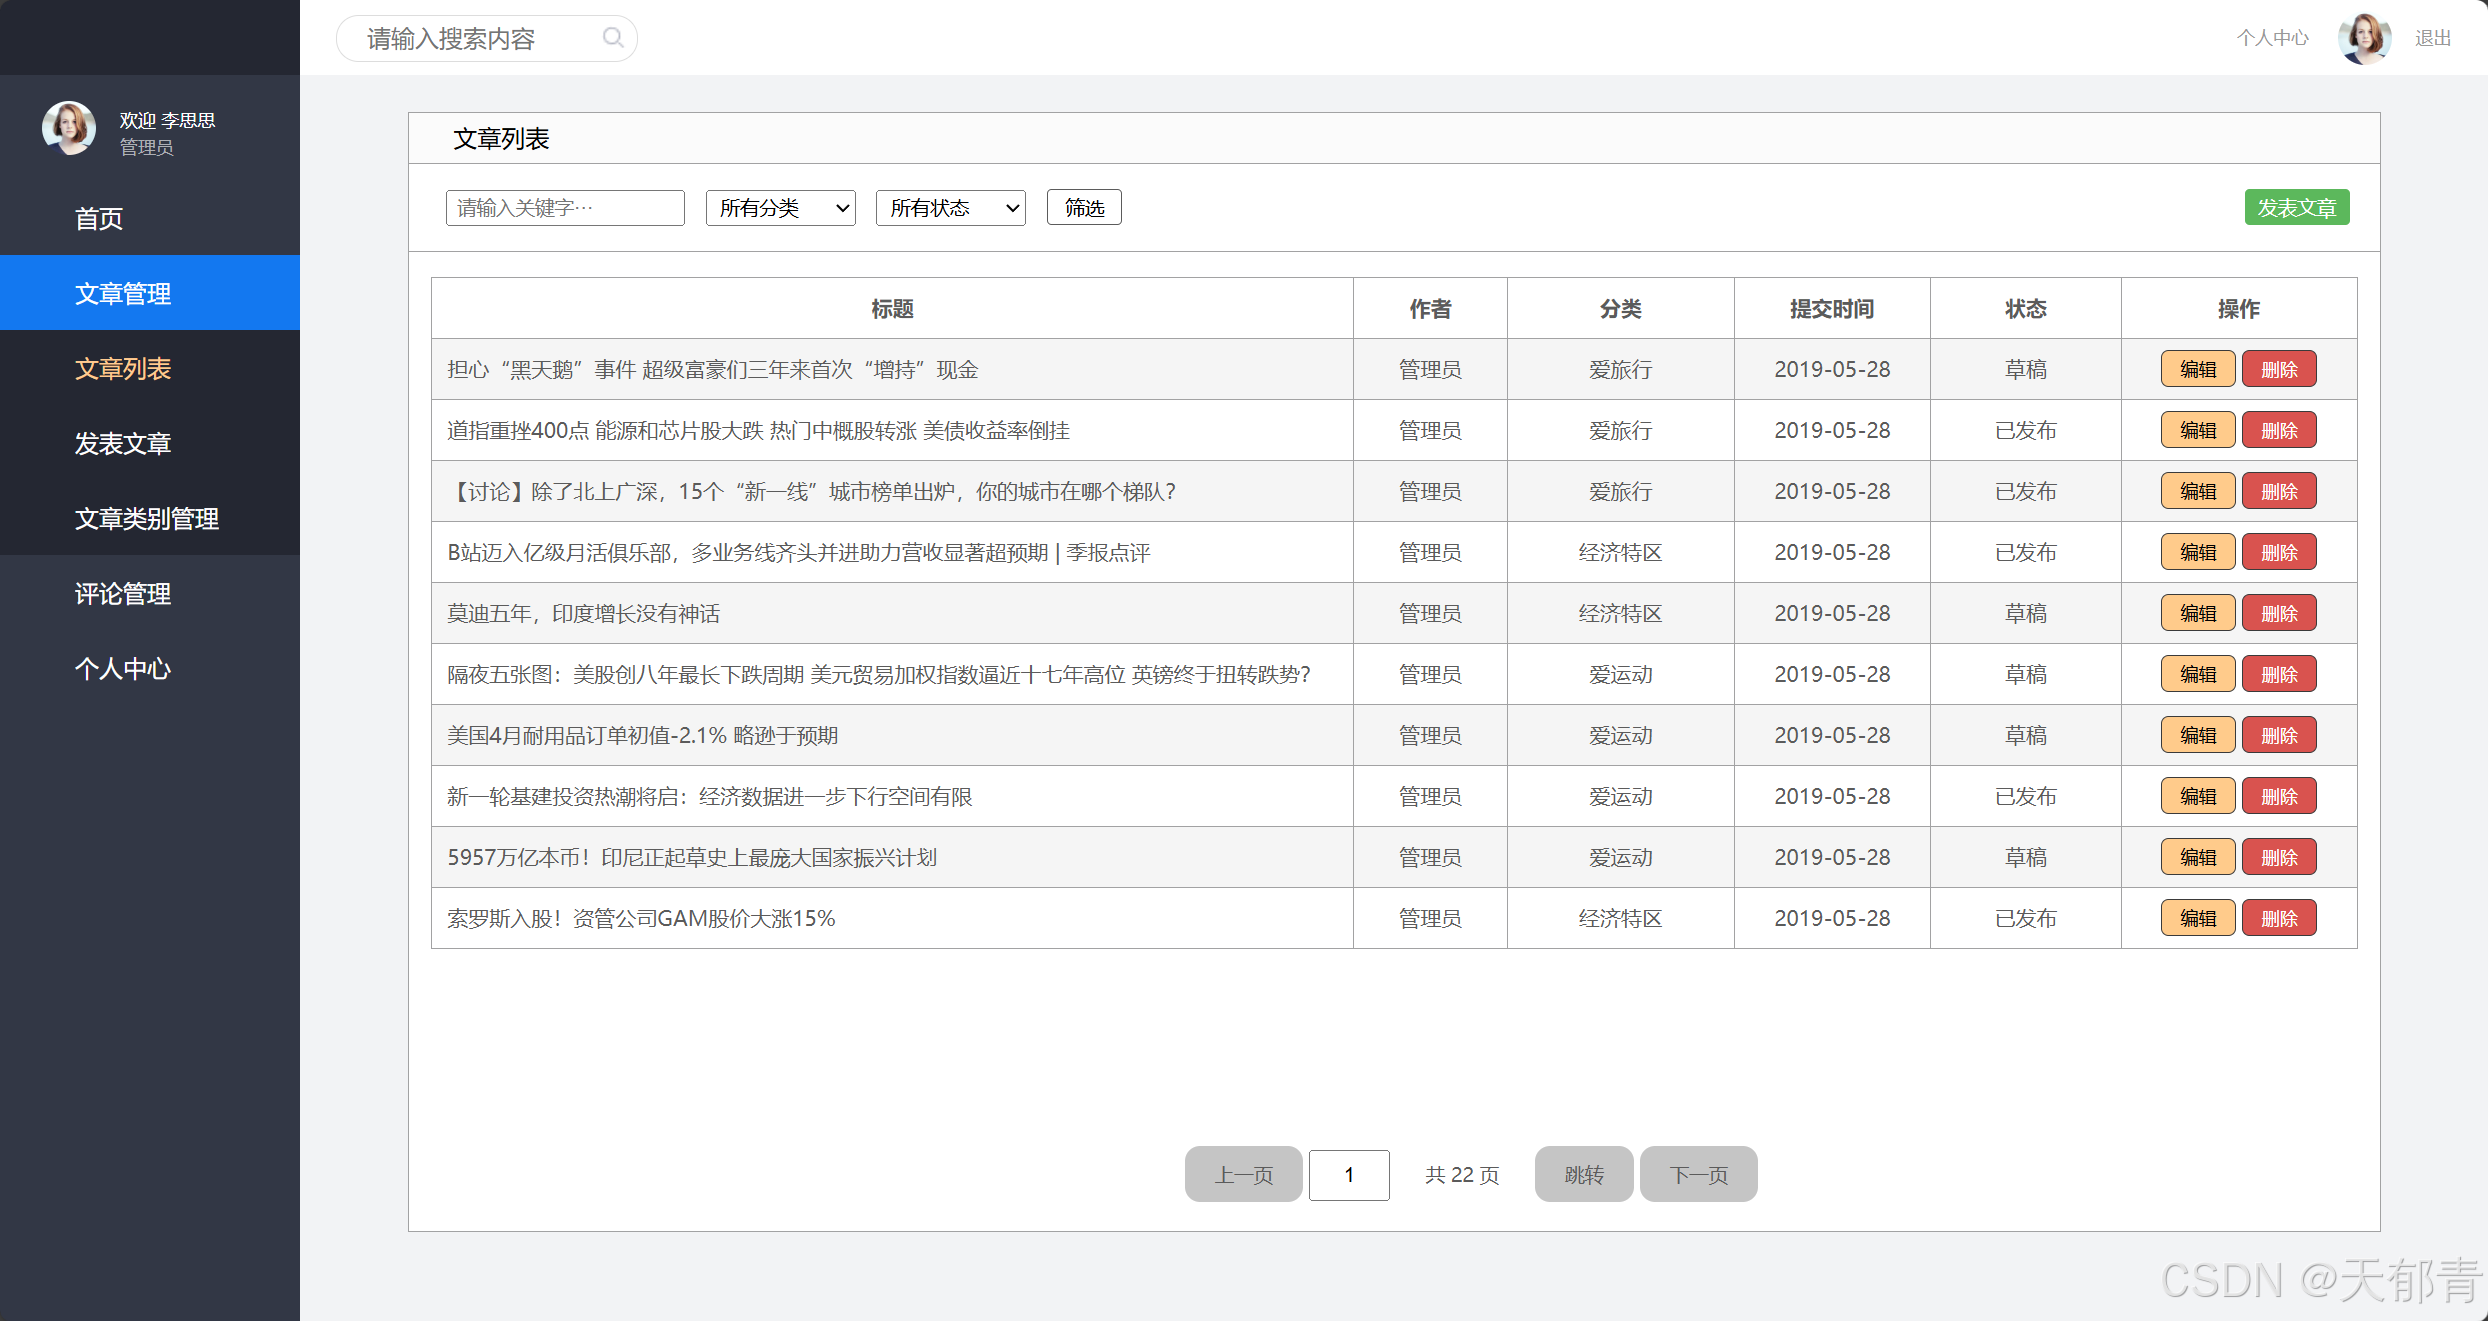The image size is (2488, 1321).
Task: Click 个人中心 link in top header
Action: (2273, 38)
